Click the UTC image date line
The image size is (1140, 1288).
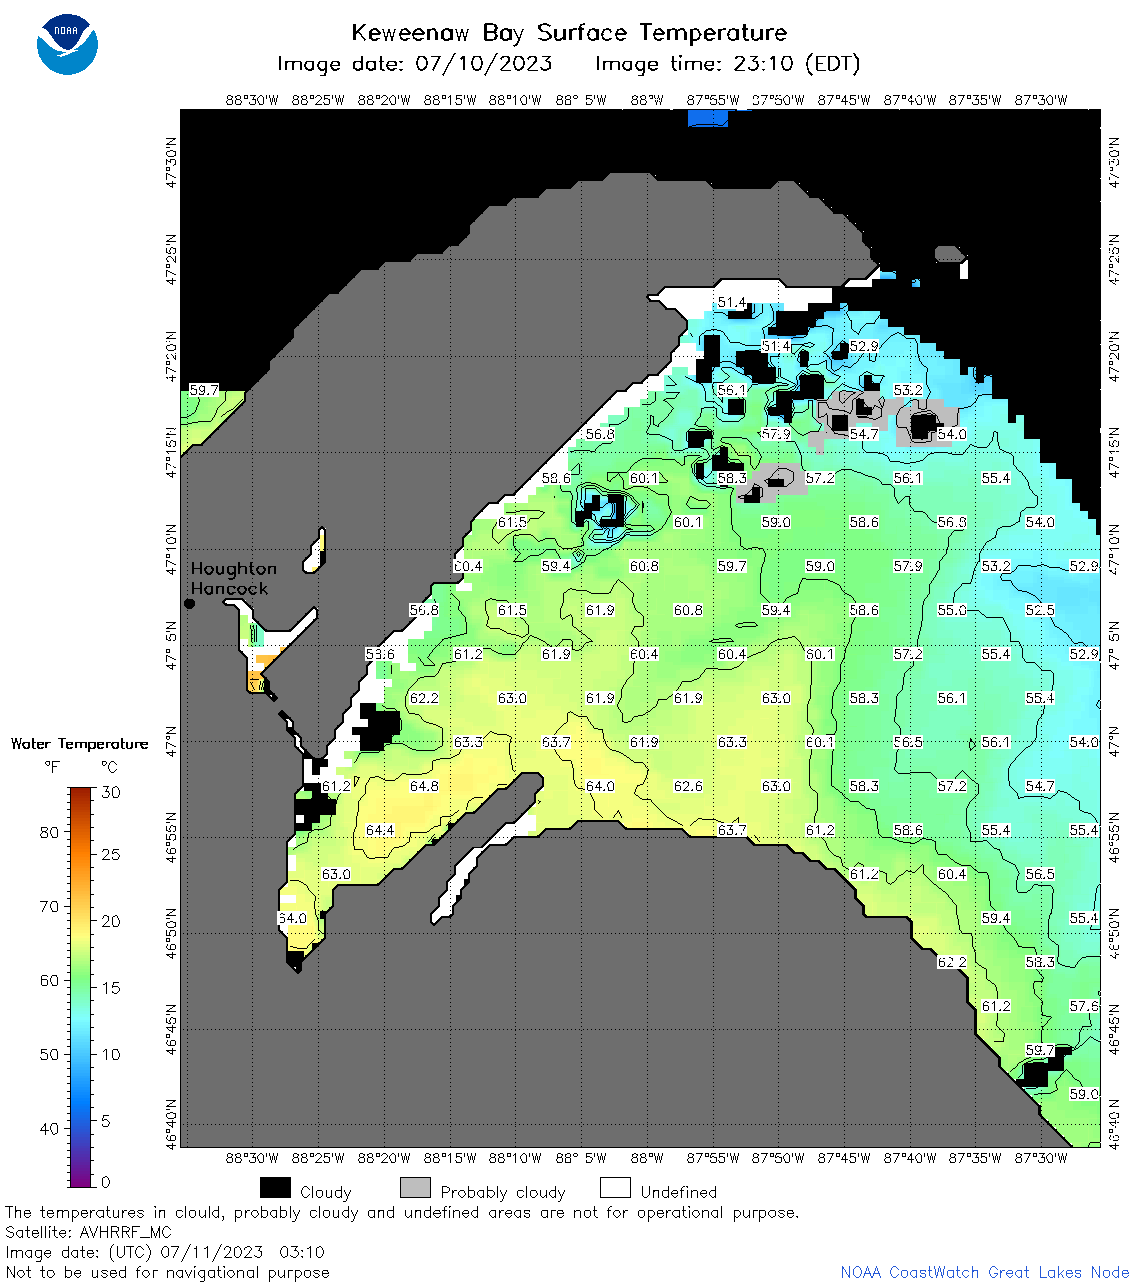click(x=165, y=1252)
